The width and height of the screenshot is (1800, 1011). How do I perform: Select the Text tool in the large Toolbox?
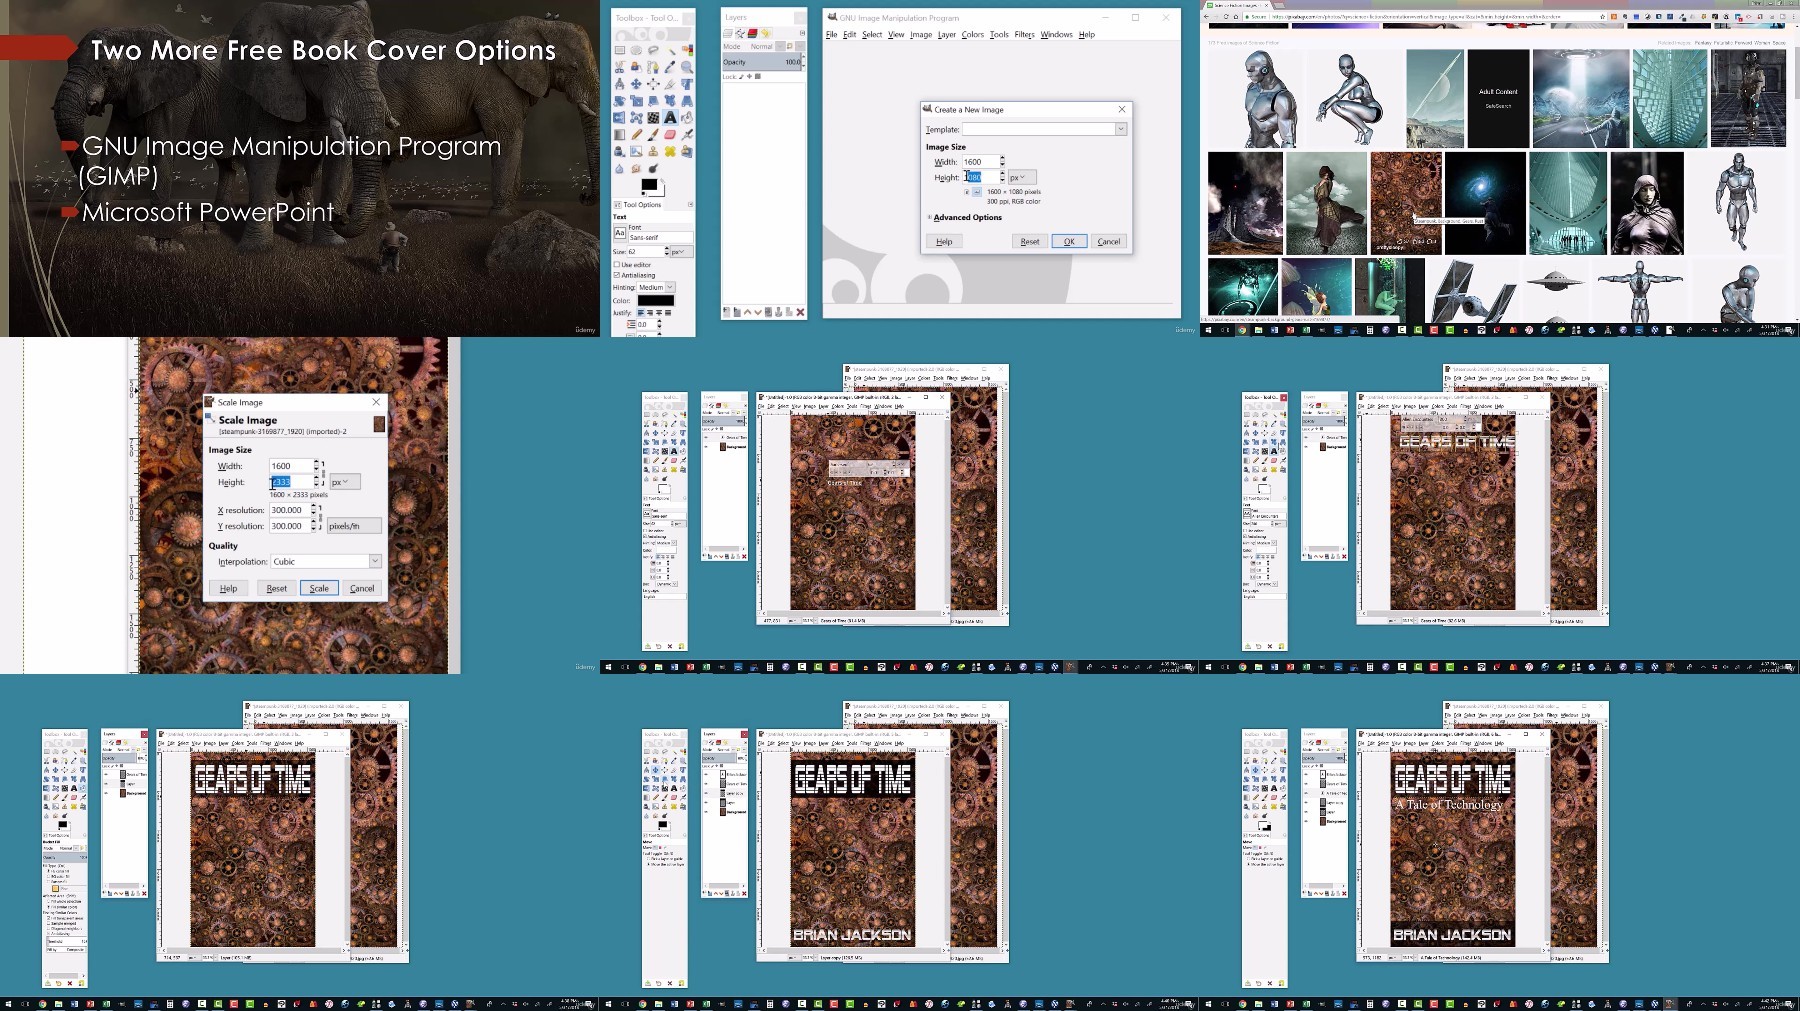pos(670,117)
